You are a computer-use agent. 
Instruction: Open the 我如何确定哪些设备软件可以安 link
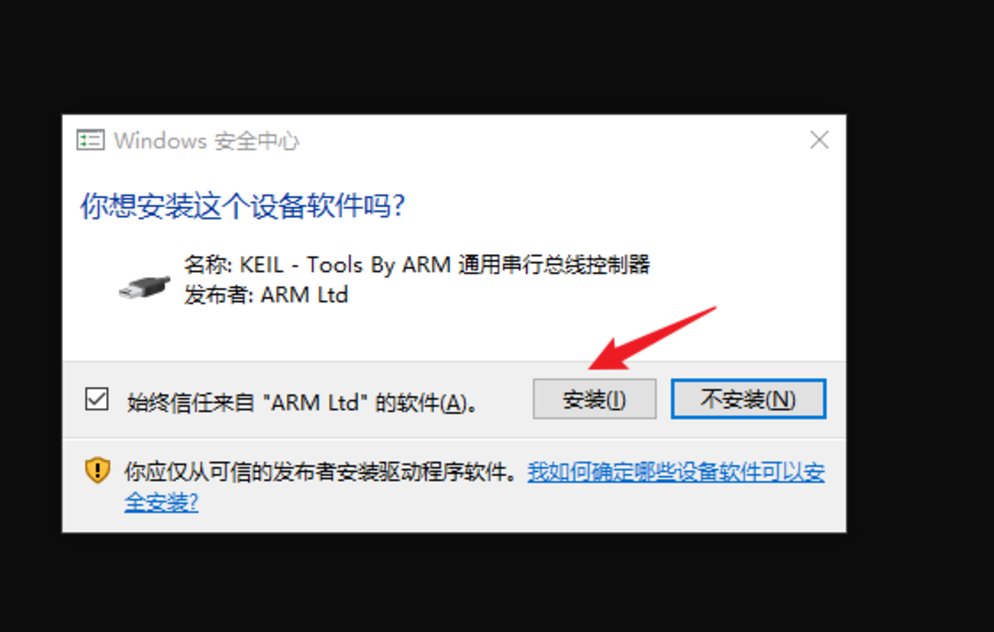pos(676,472)
